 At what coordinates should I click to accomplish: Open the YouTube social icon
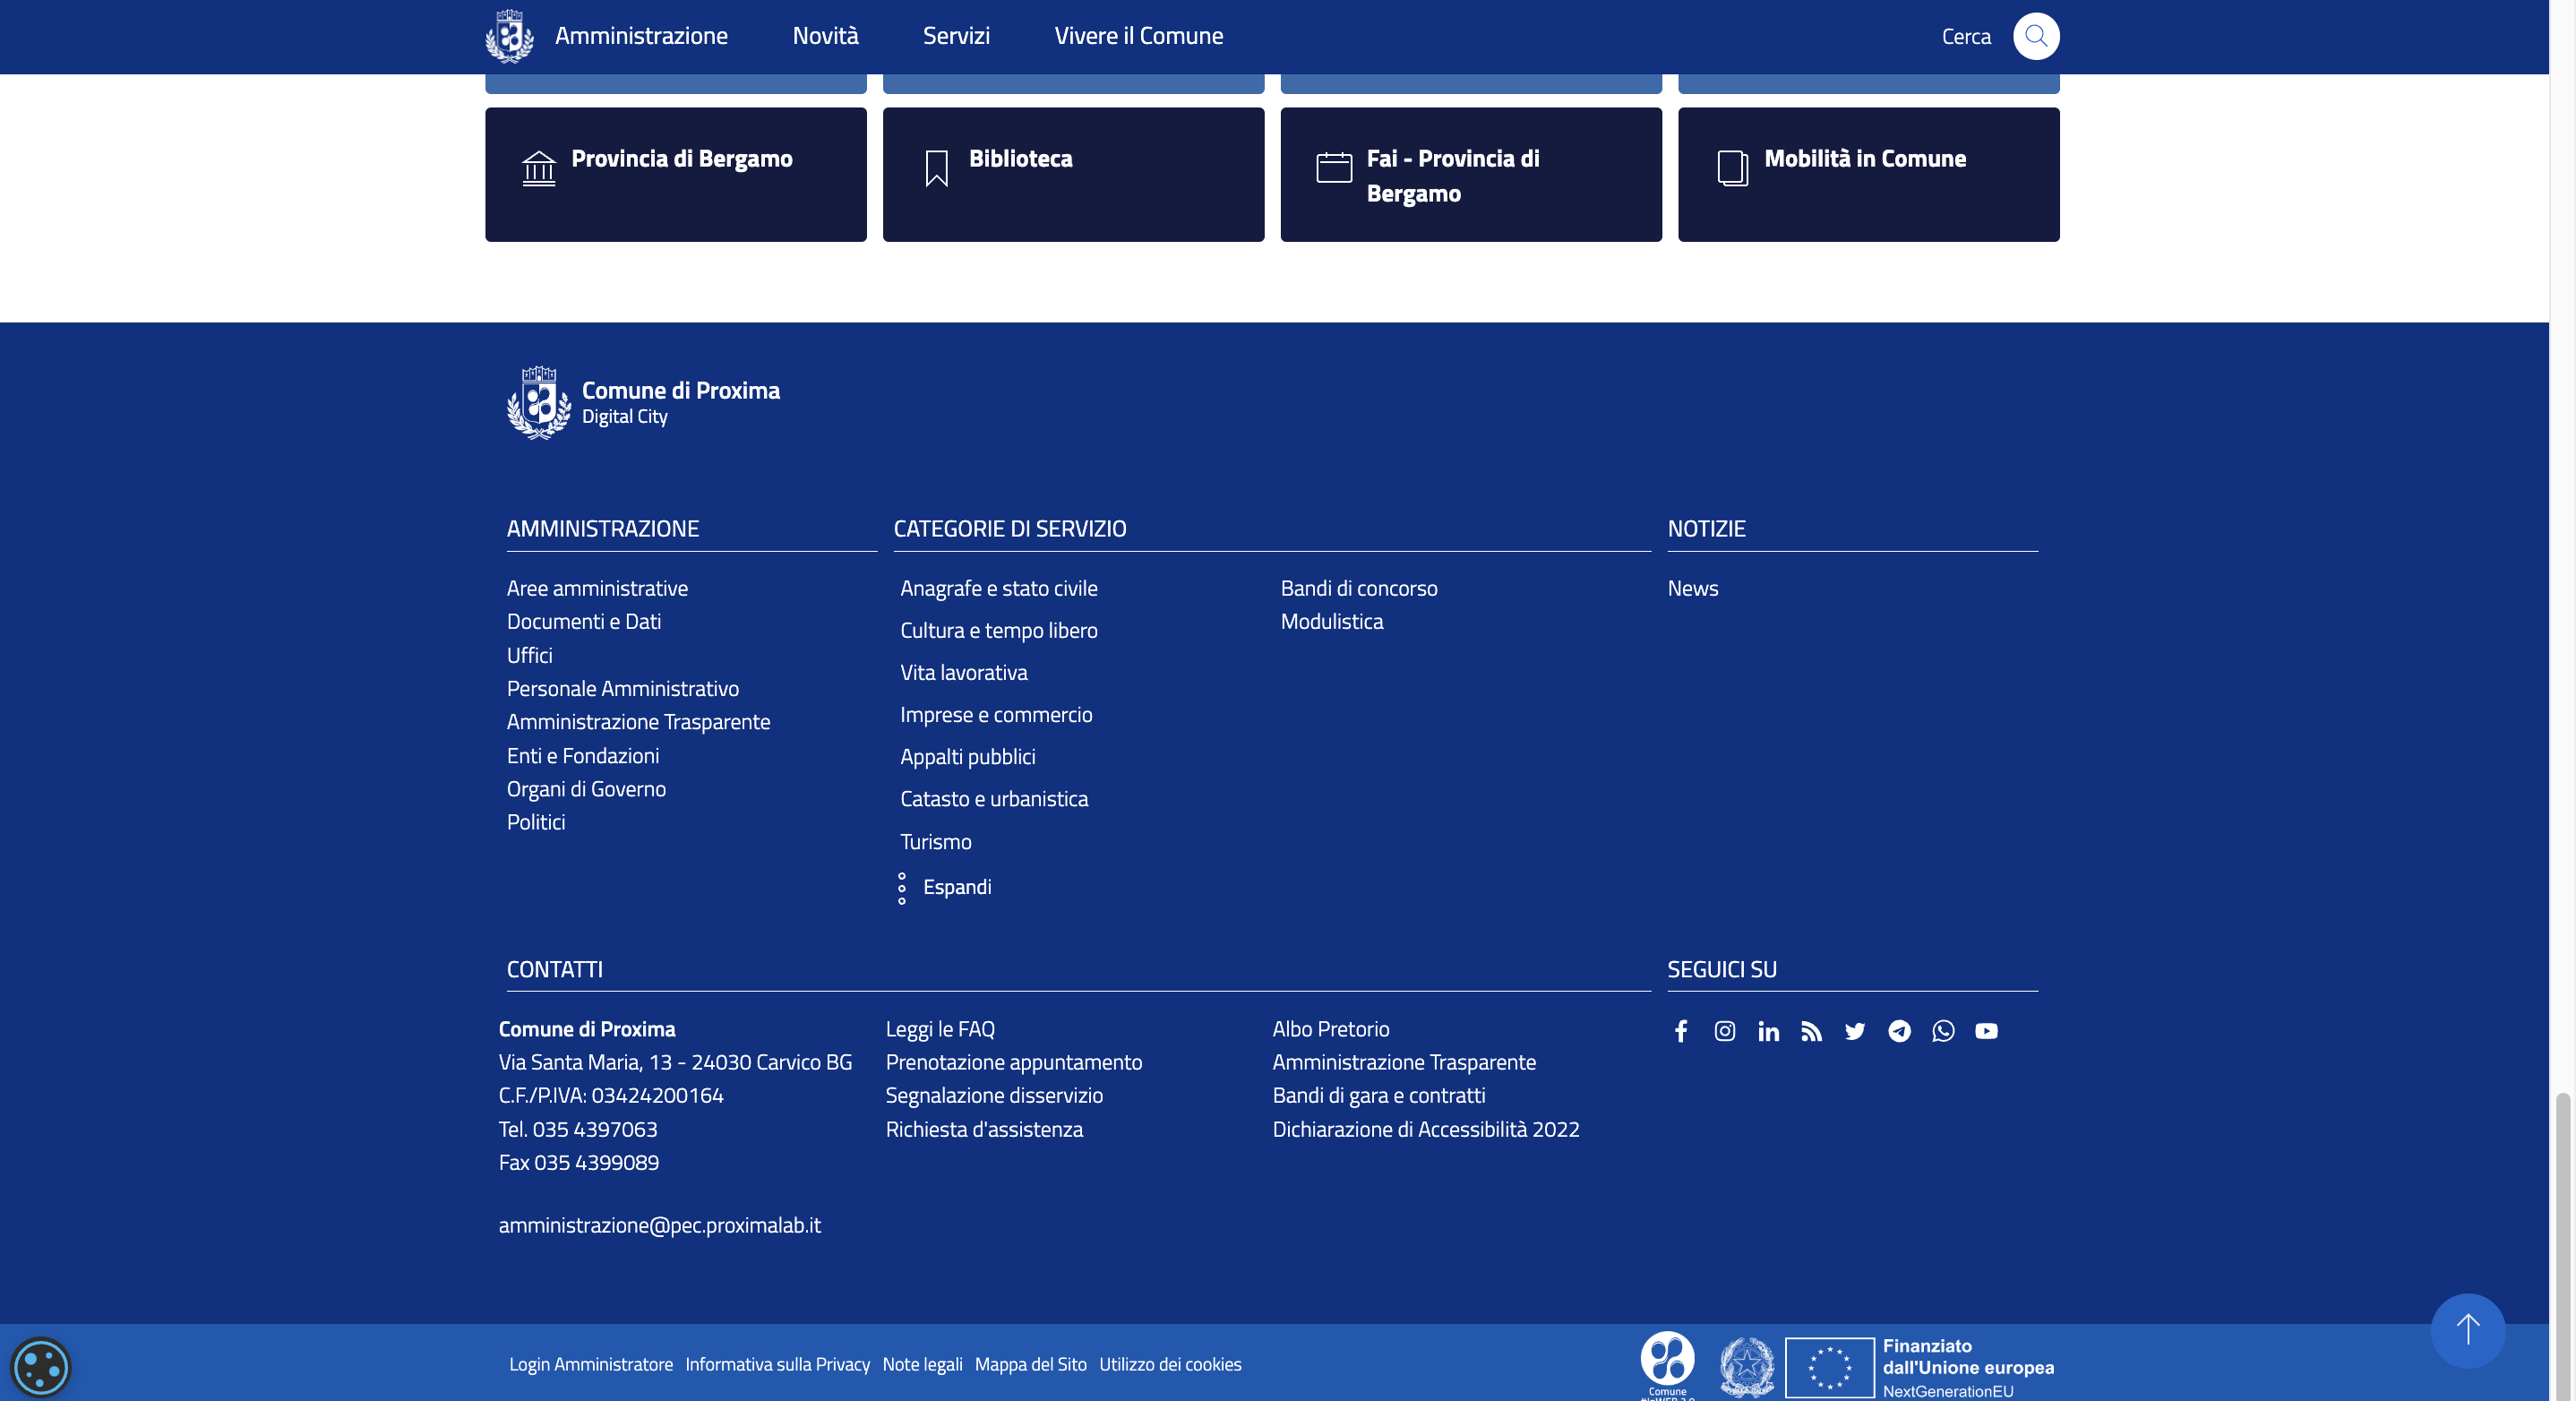click(x=1986, y=1031)
